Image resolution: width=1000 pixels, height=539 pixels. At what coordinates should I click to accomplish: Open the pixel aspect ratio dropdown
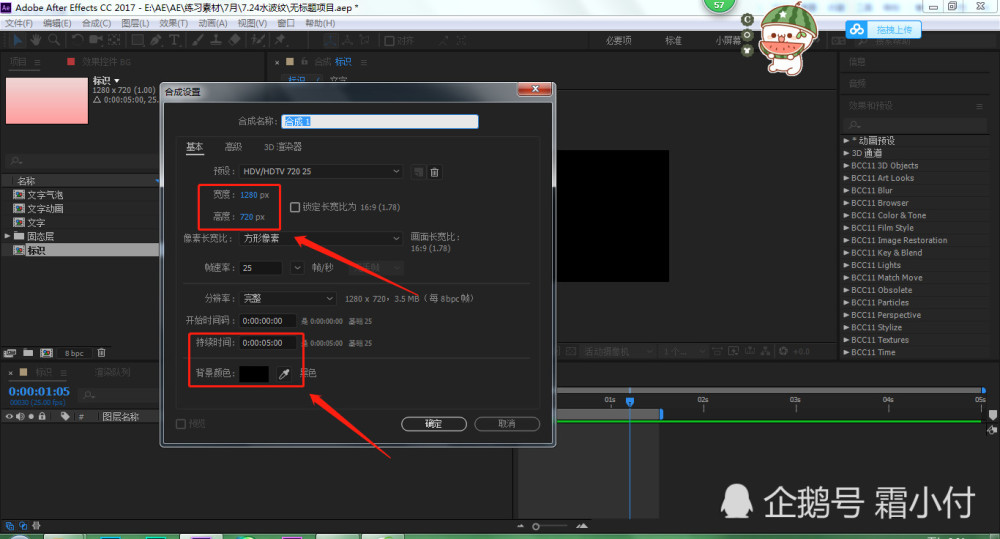coord(321,238)
